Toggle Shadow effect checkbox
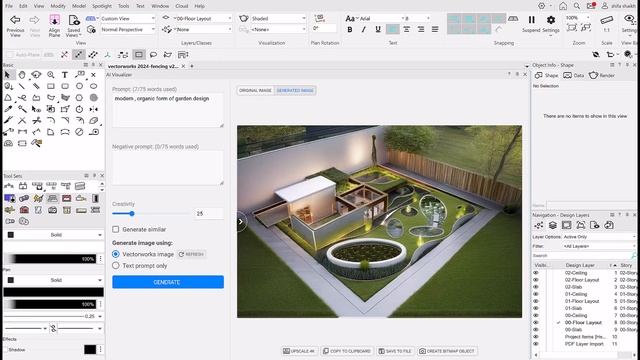The width and height of the screenshot is (640, 360). (x=6, y=350)
